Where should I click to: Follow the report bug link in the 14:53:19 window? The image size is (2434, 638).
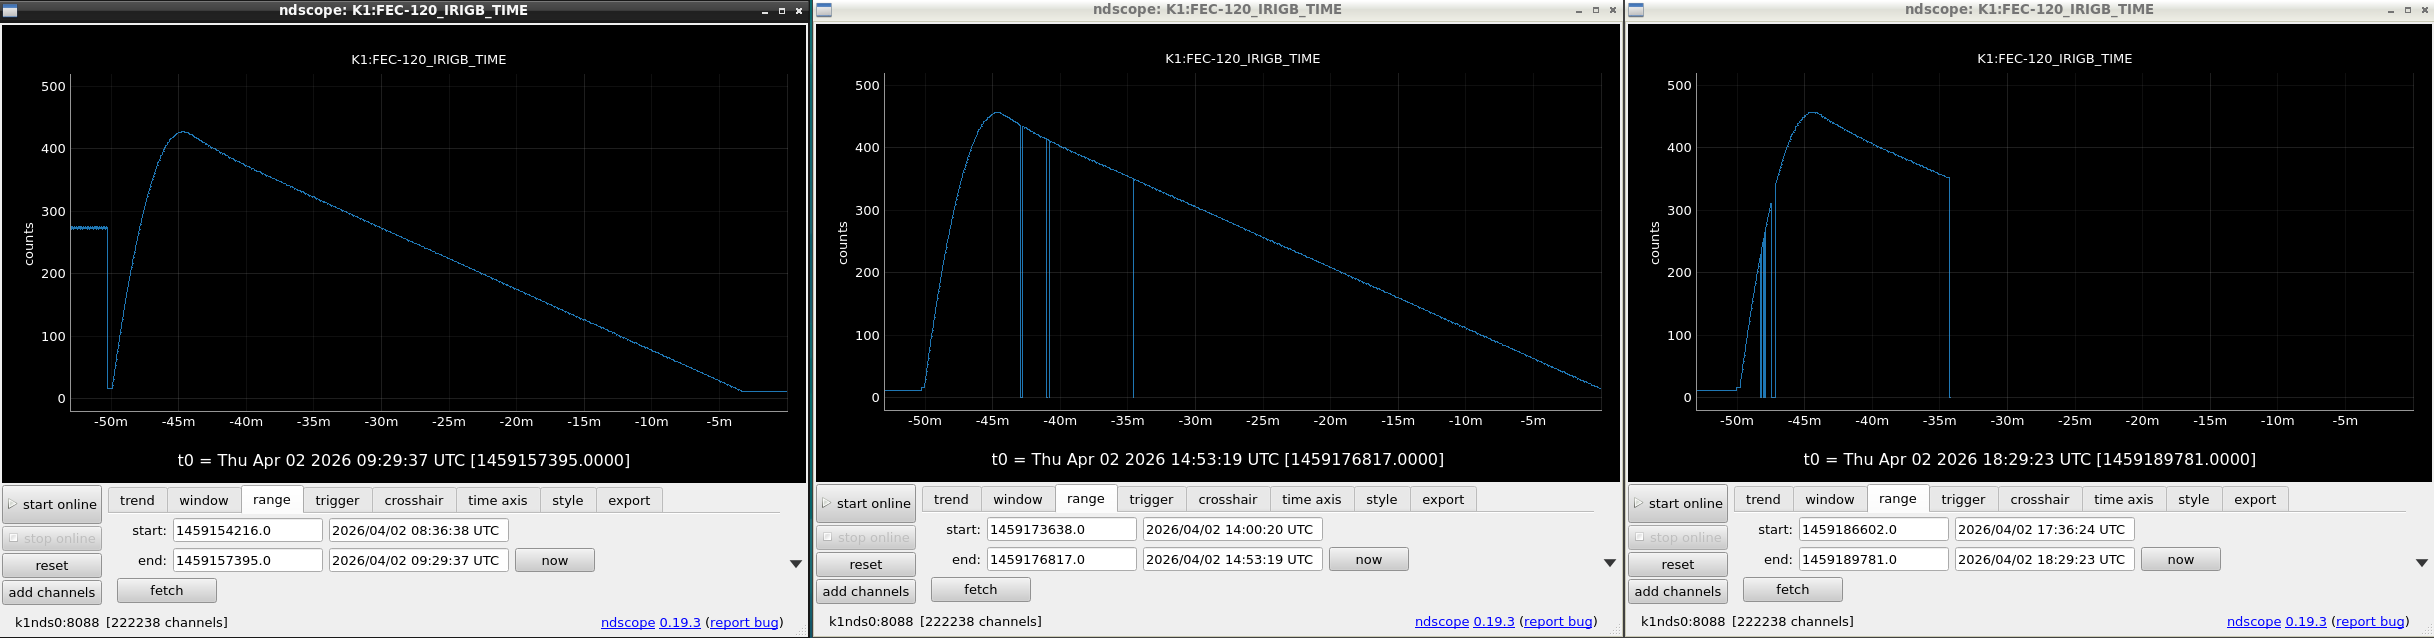coord(1557,622)
